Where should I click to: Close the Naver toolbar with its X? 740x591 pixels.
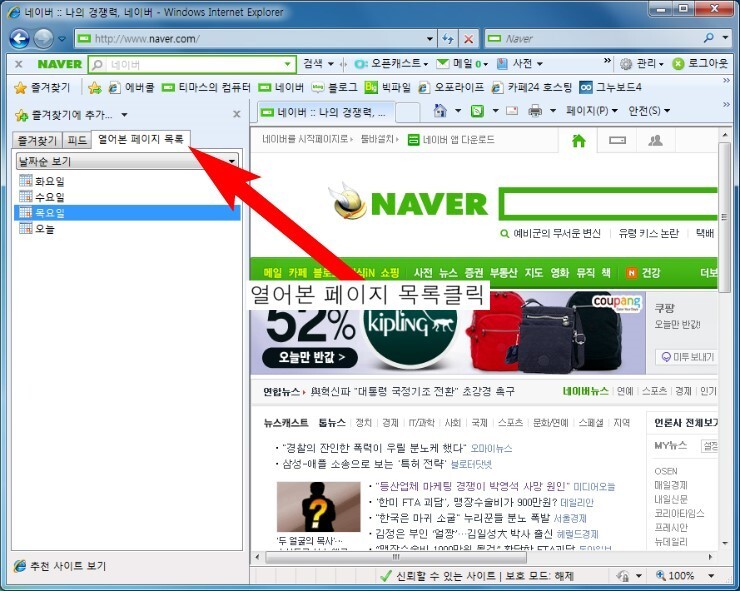pyautogui.click(x=18, y=64)
